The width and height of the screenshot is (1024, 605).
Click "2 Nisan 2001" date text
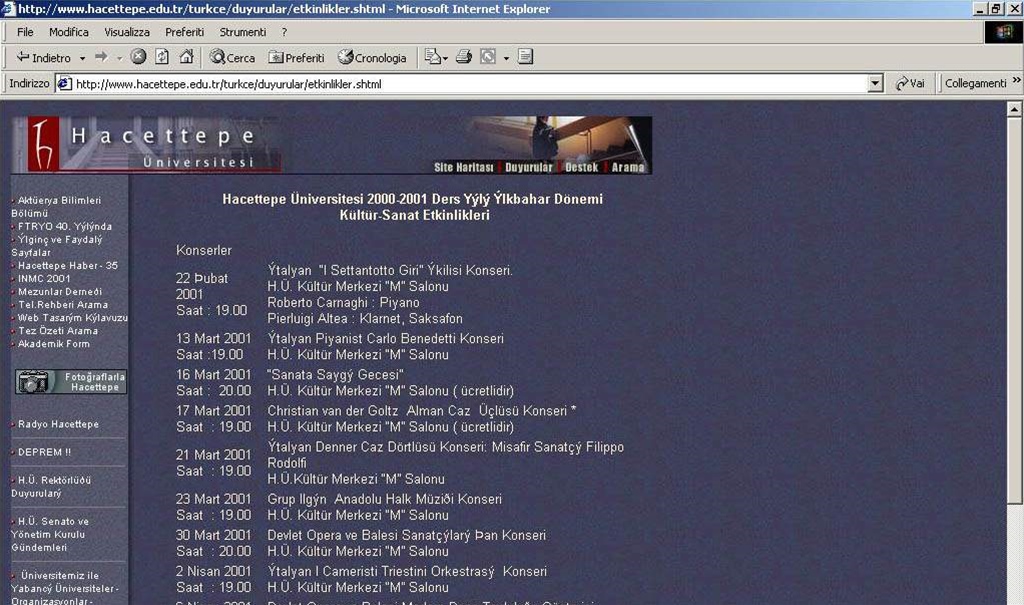tap(214, 571)
